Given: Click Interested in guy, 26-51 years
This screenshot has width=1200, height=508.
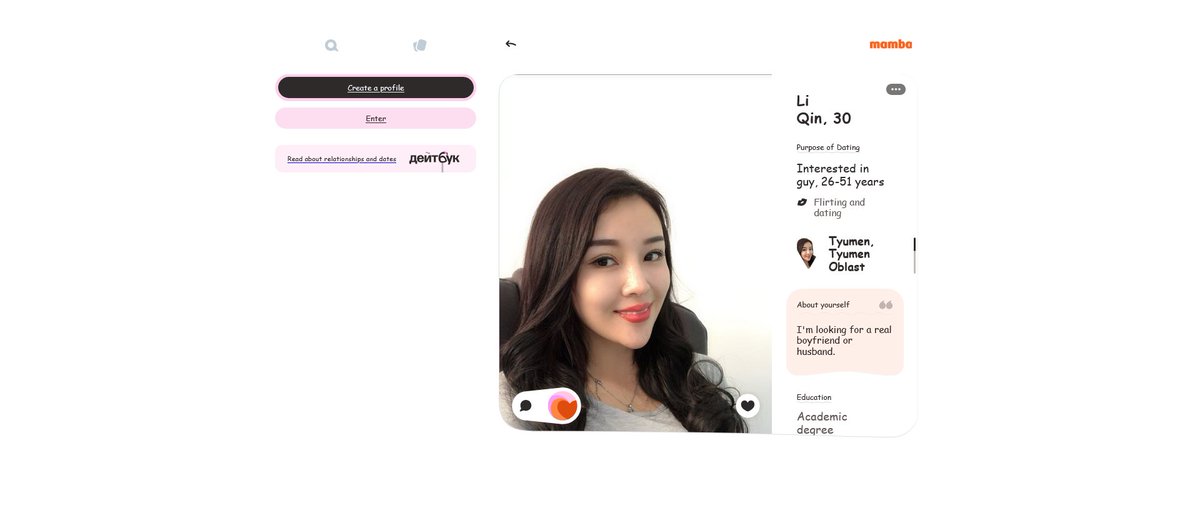Looking at the screenshot, I should pyautogui.click(x=840, y=175).
